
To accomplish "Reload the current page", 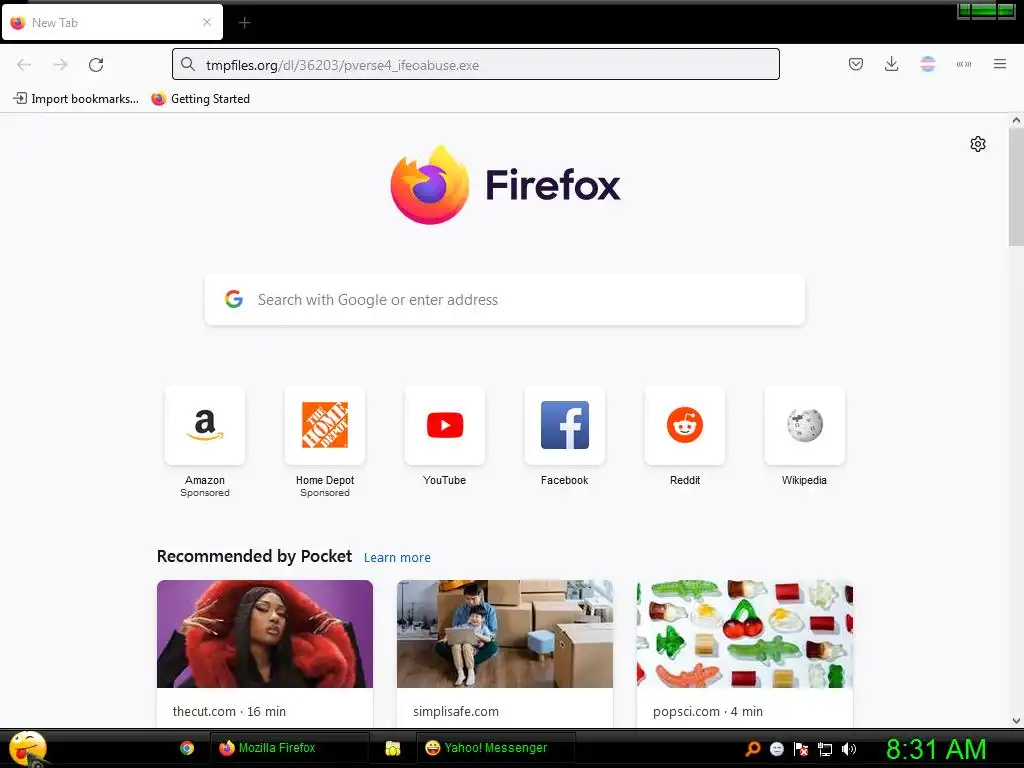I will coord(96,65).
